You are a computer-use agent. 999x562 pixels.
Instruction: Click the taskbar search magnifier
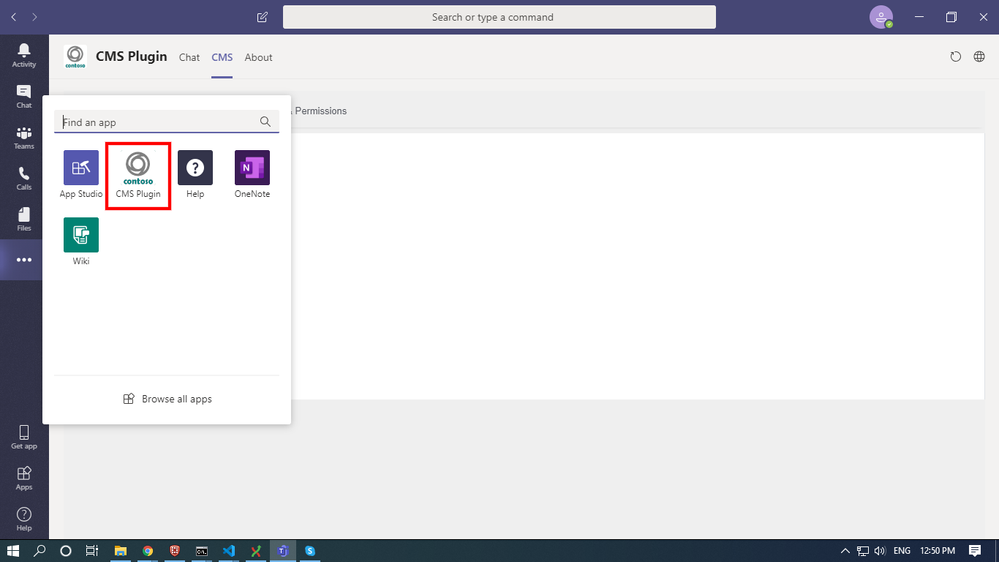40,551
